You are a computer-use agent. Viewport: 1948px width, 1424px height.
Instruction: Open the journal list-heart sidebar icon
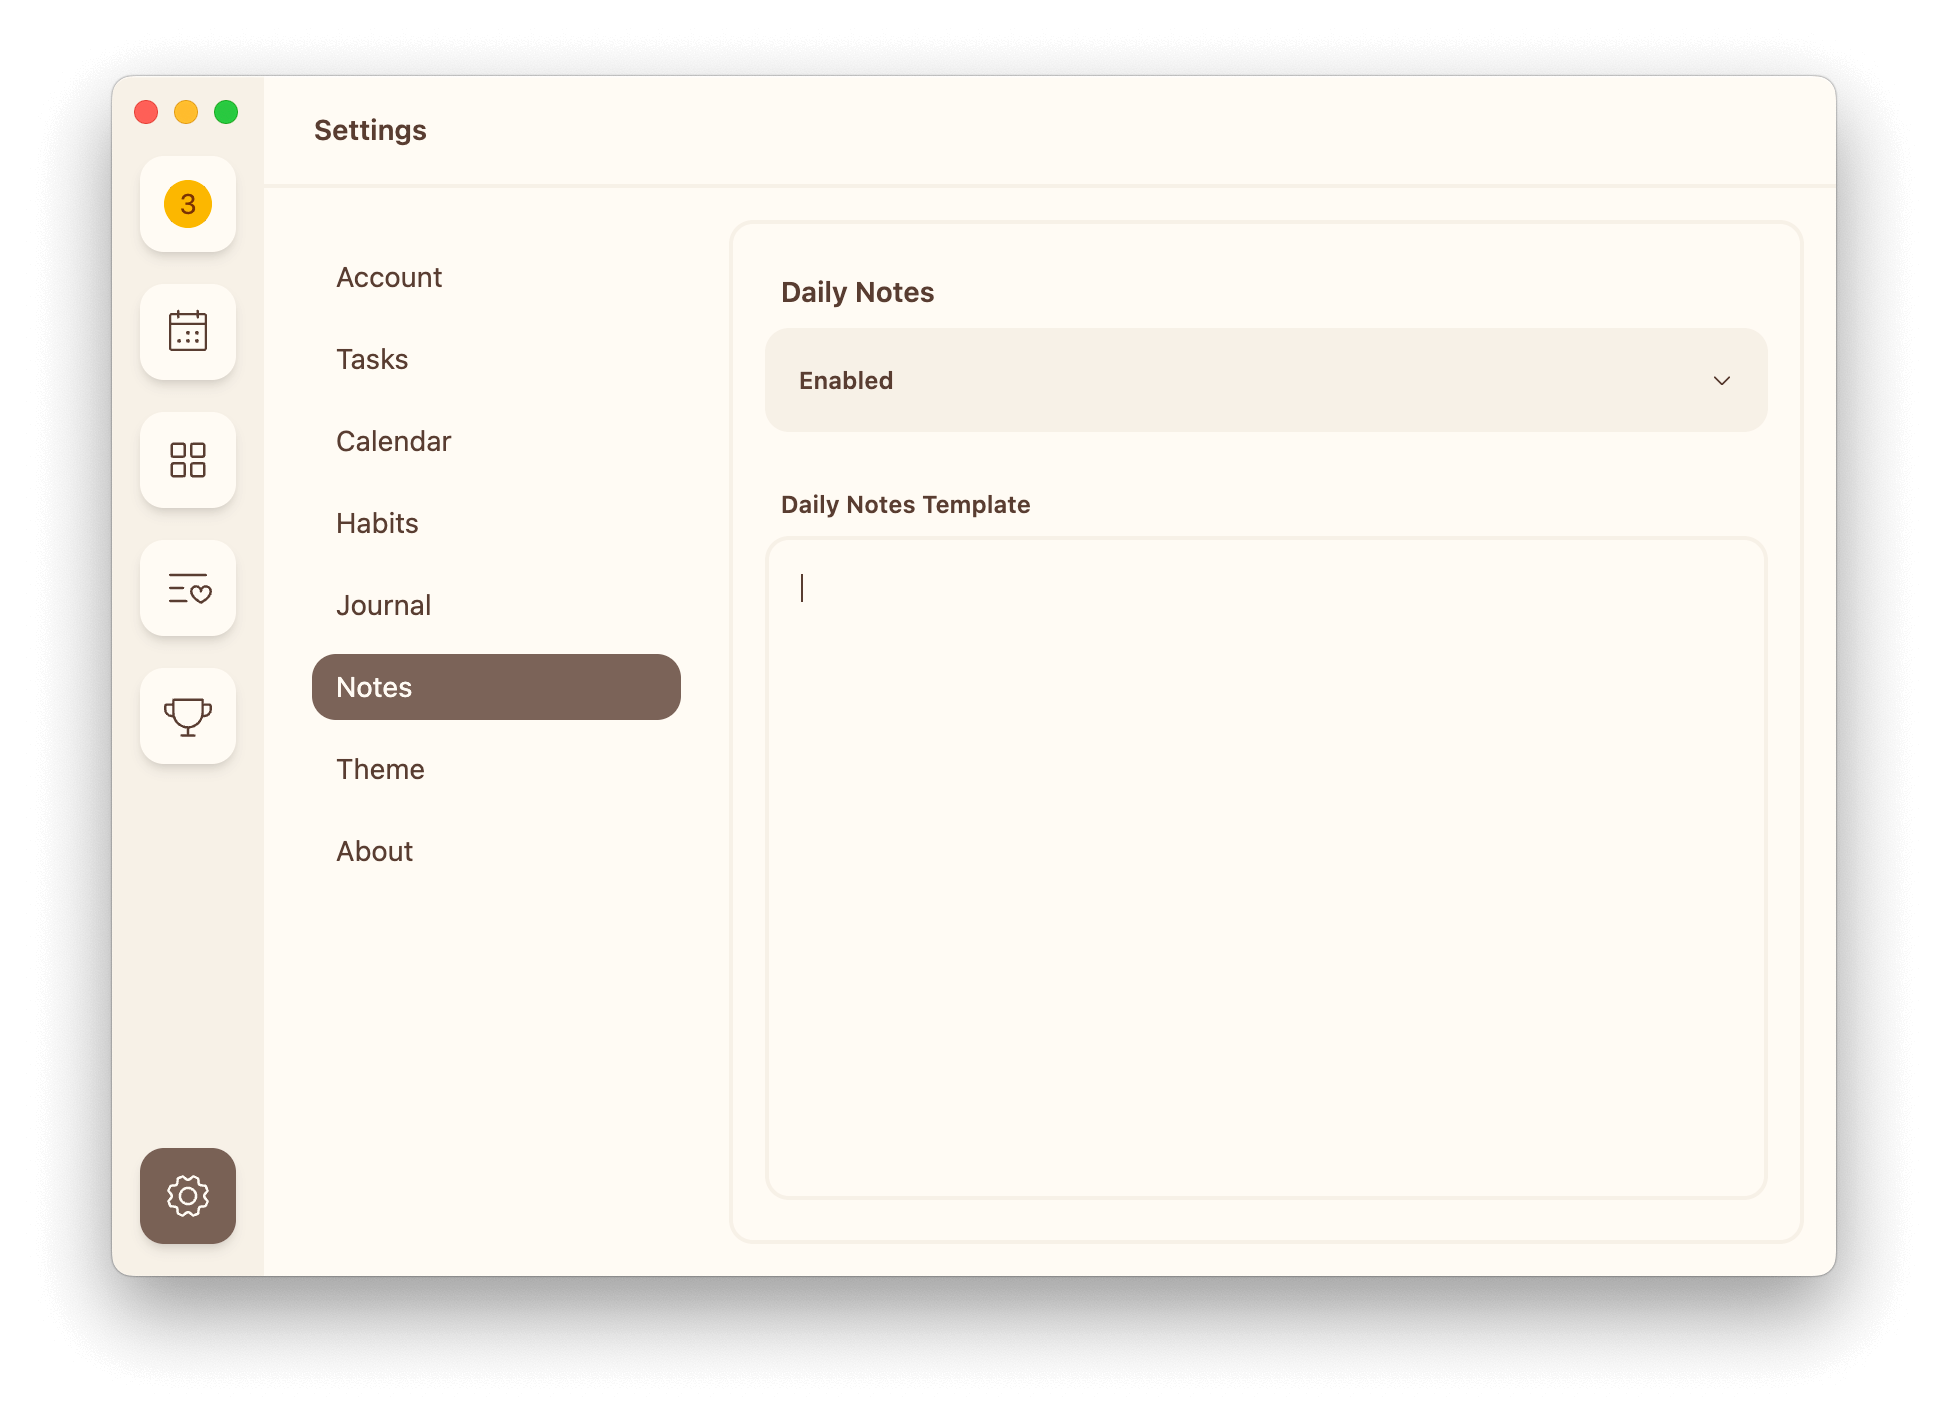(188, 588)
